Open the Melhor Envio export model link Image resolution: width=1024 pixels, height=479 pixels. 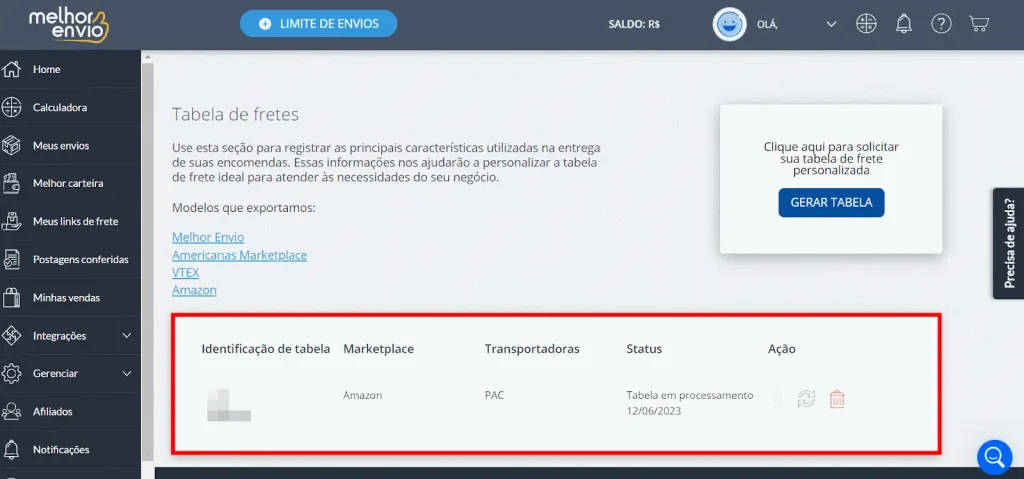coord(208,237)
